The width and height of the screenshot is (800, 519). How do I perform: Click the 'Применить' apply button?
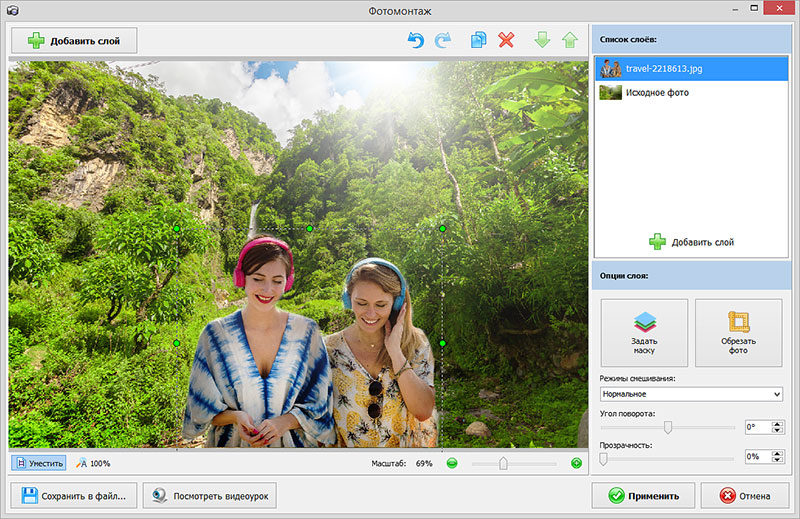pos(643,496)
